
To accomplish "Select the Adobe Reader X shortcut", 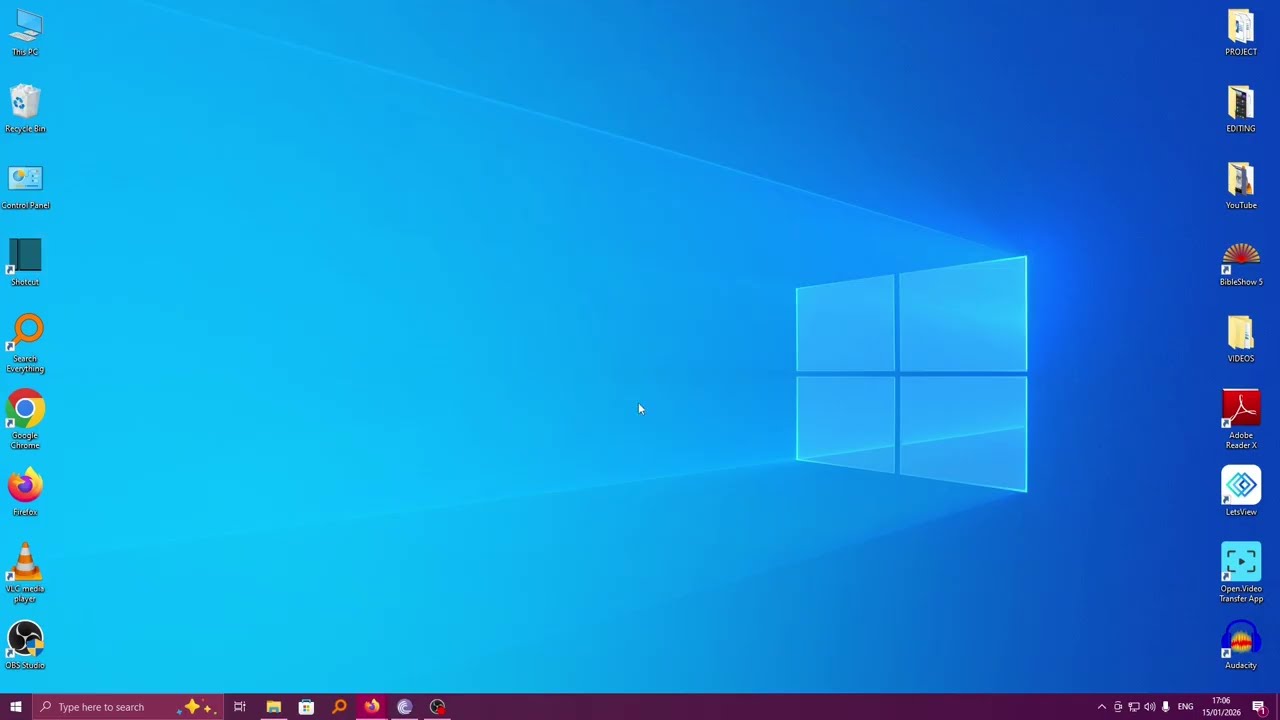I will [1241, 420].
